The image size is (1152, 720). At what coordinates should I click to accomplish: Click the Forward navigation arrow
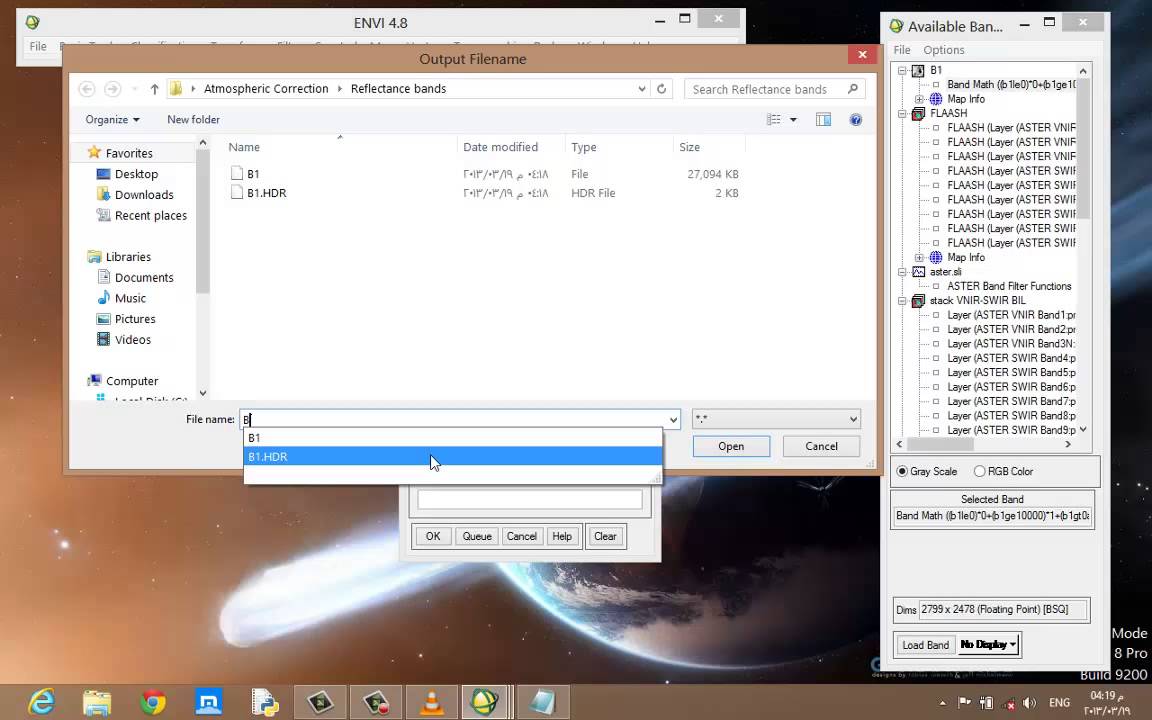[112, 89]
